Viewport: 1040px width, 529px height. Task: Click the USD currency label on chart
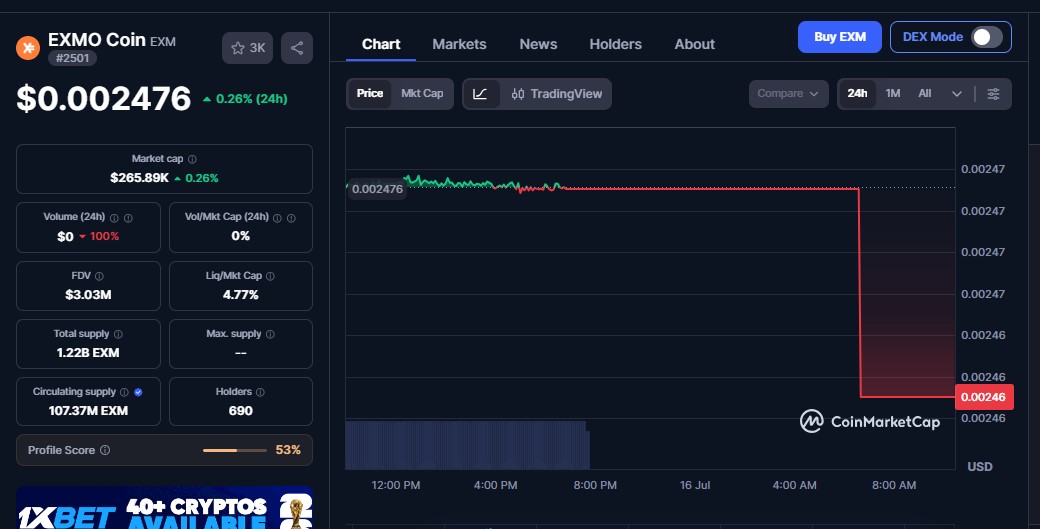pos(980,467)
